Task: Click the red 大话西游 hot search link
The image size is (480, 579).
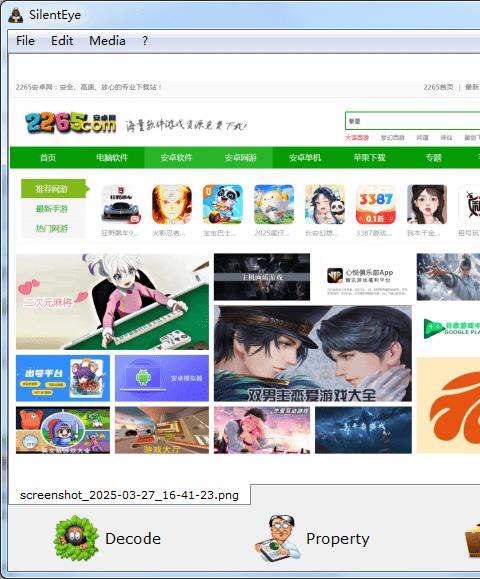Action: coord(357,138)
